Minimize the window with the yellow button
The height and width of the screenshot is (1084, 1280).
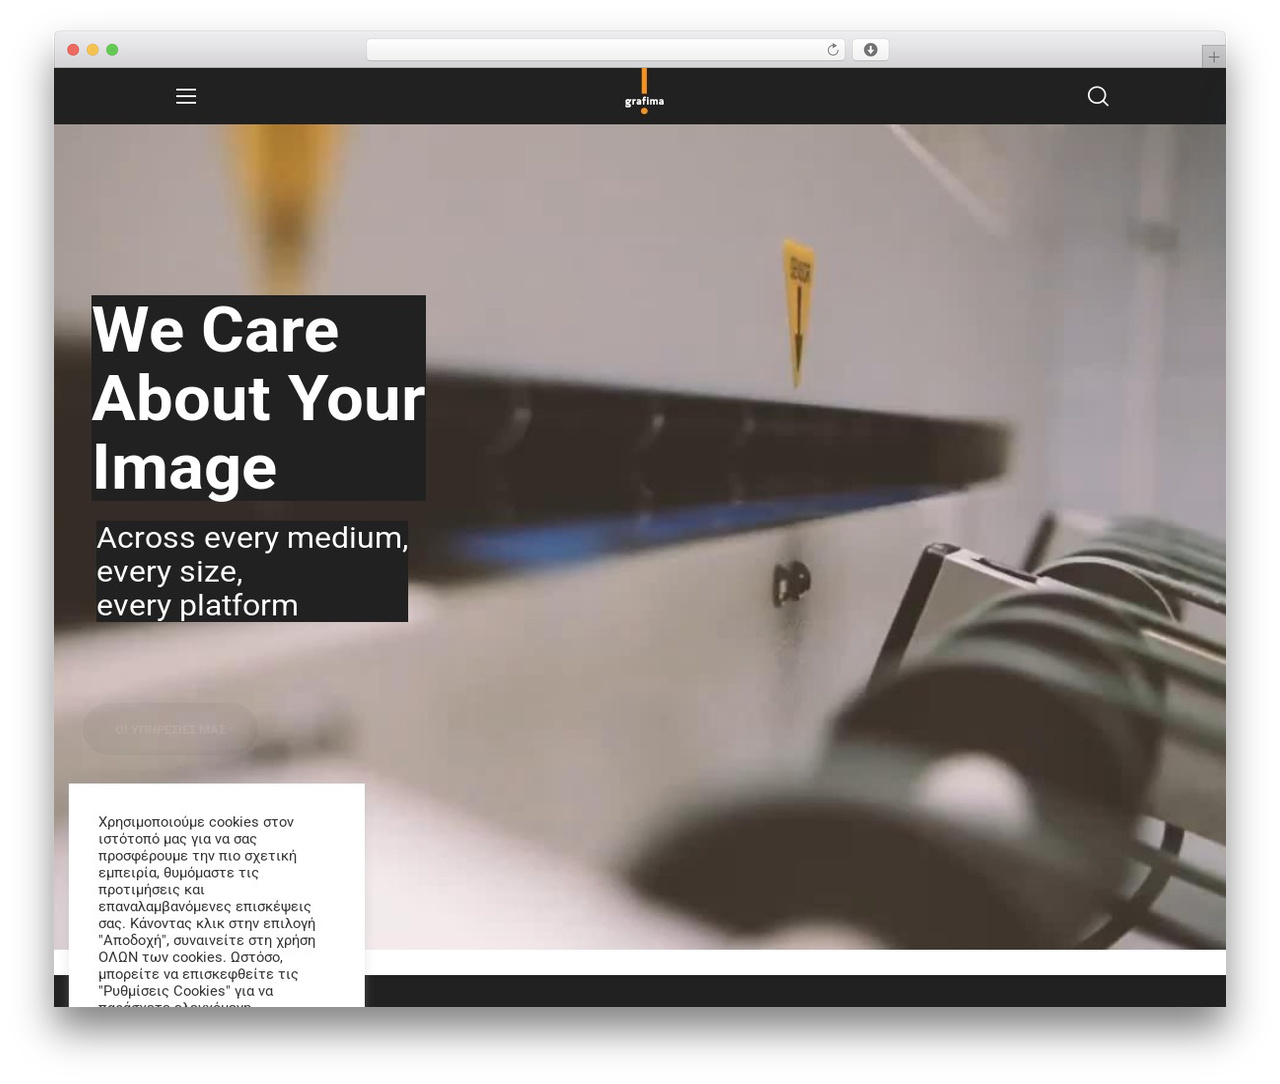pyautogui.click(x=93, y=50)
